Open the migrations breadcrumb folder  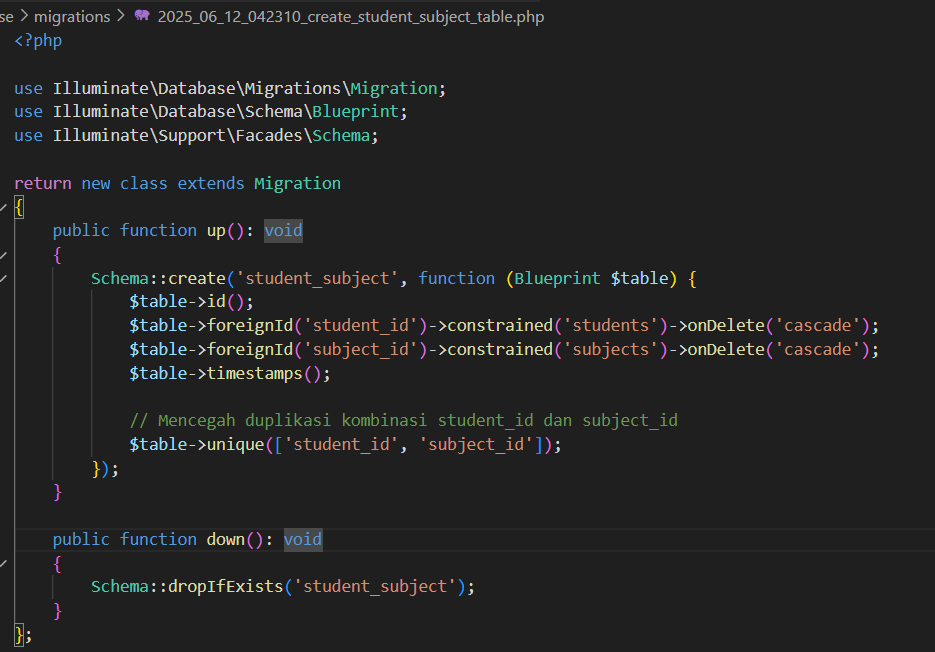point(72,17)
